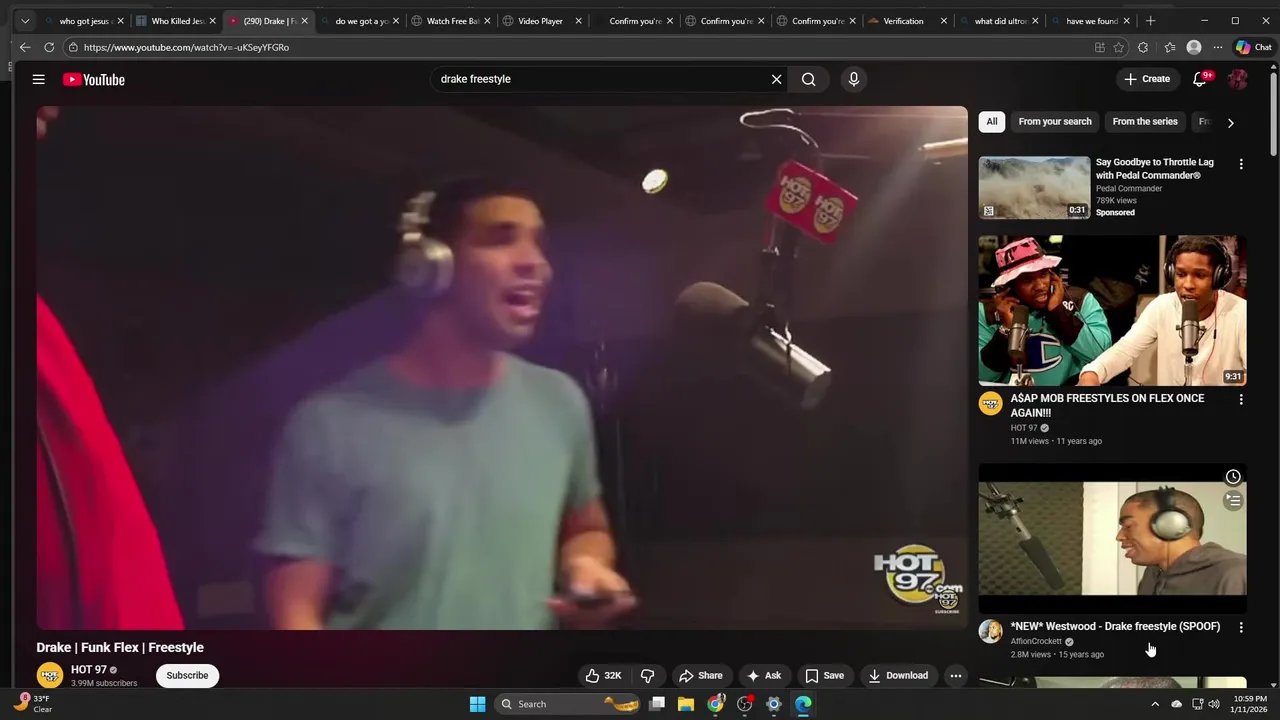Open the browser tab list dropdown

(x=25, y=21)
